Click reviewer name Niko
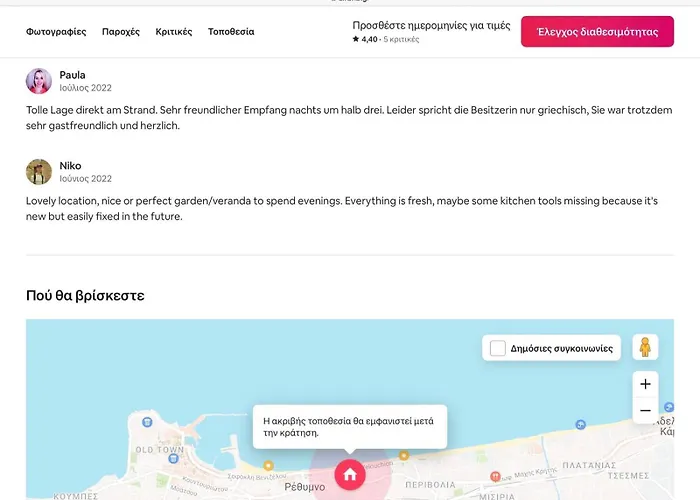 pos(70,165)
